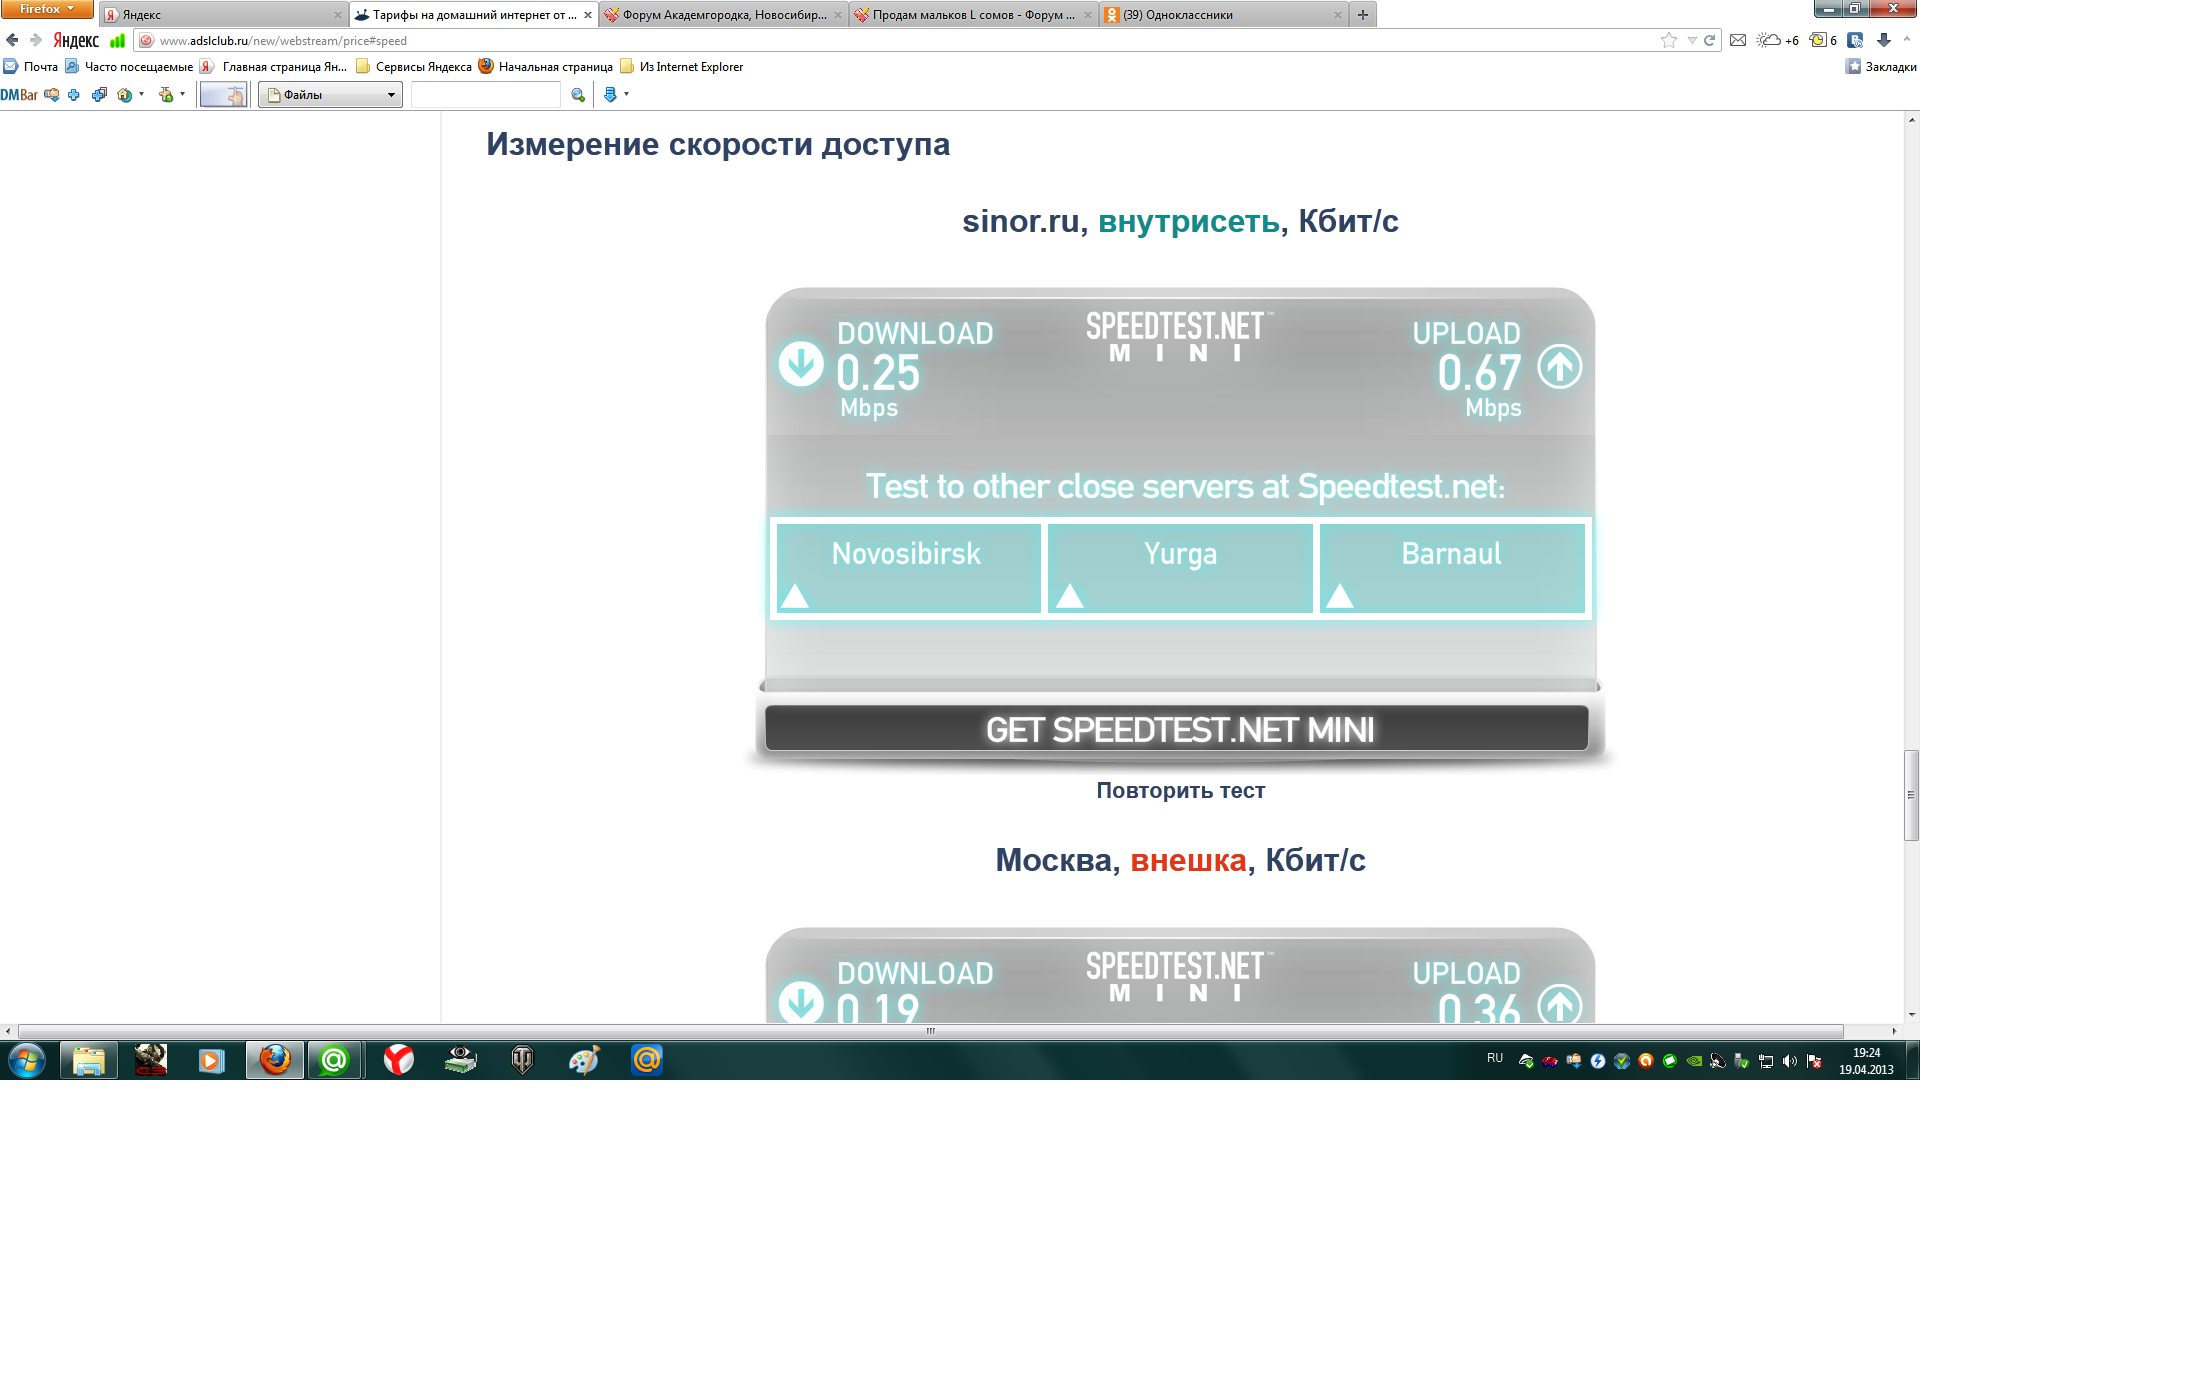Expand the DMBar green tool dropdown arrow
This screenshot has width=2200, height=1375.
click(182, 94)
